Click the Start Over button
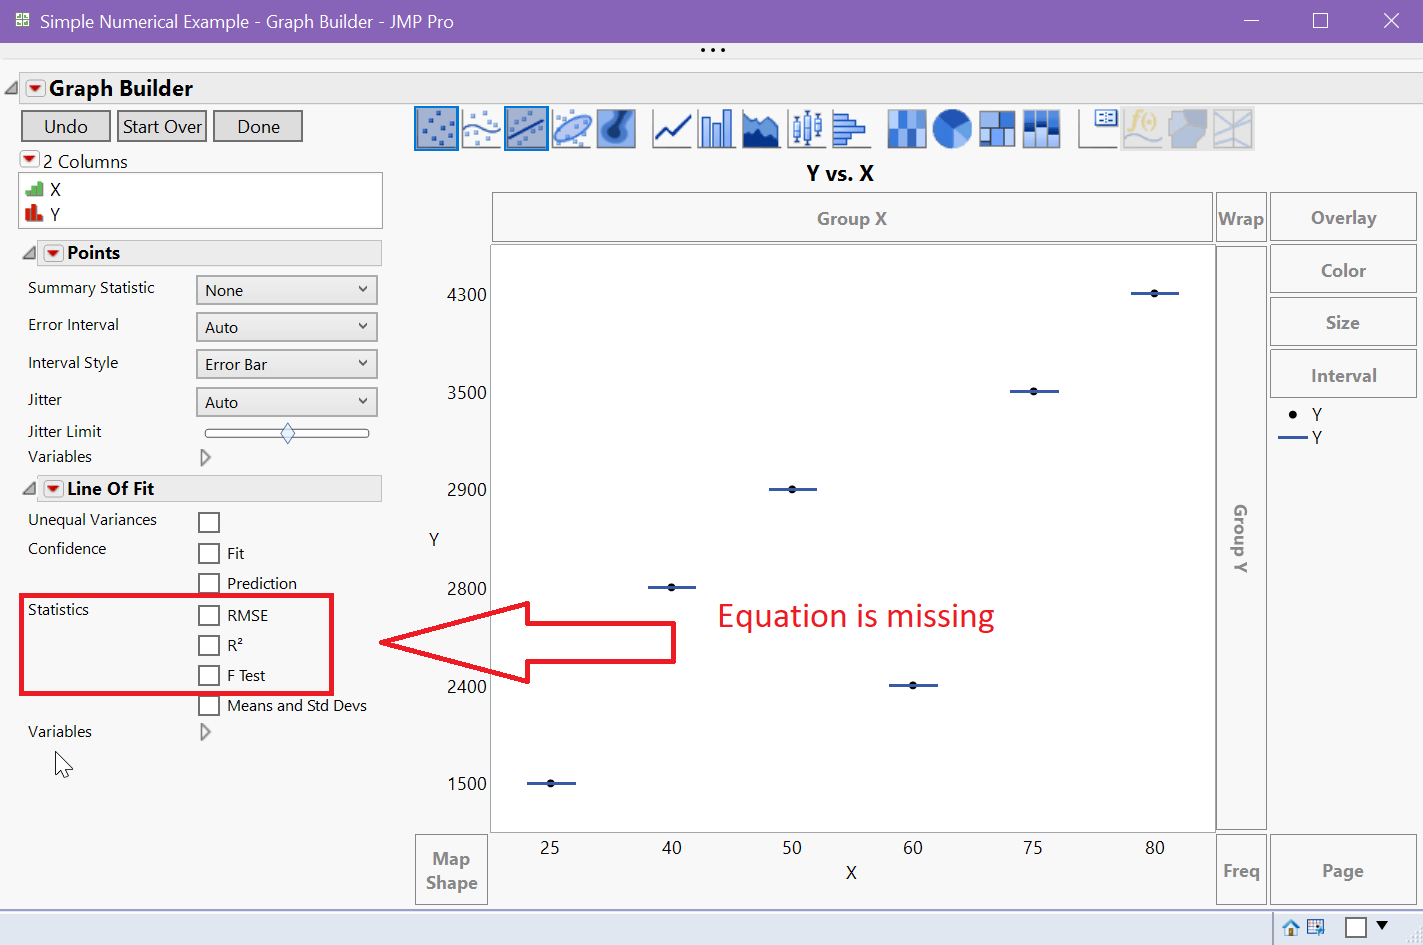This screenshot has width=1423, height=945. [x=162, y=126]
